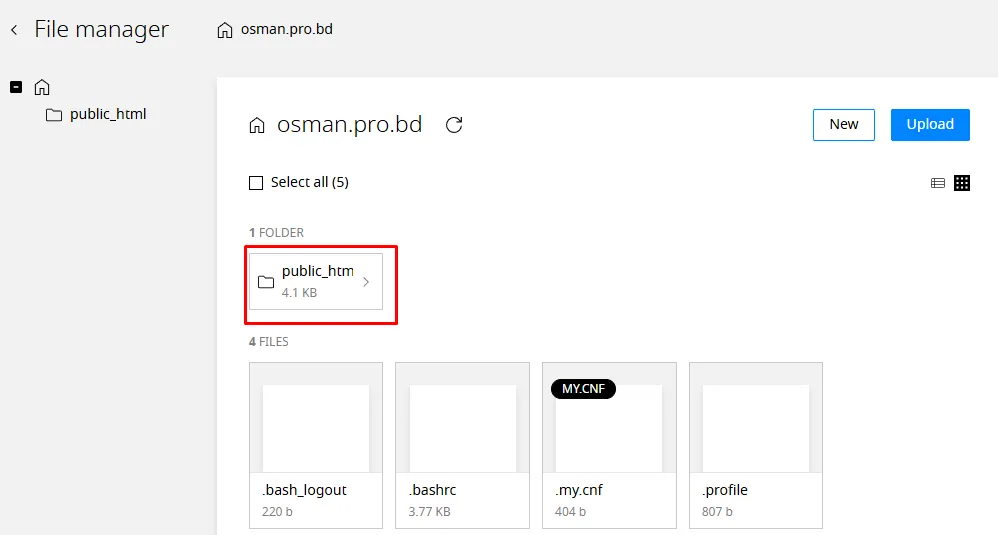Select the .bash_logout file thumbnail

click(x=315, y=430)
